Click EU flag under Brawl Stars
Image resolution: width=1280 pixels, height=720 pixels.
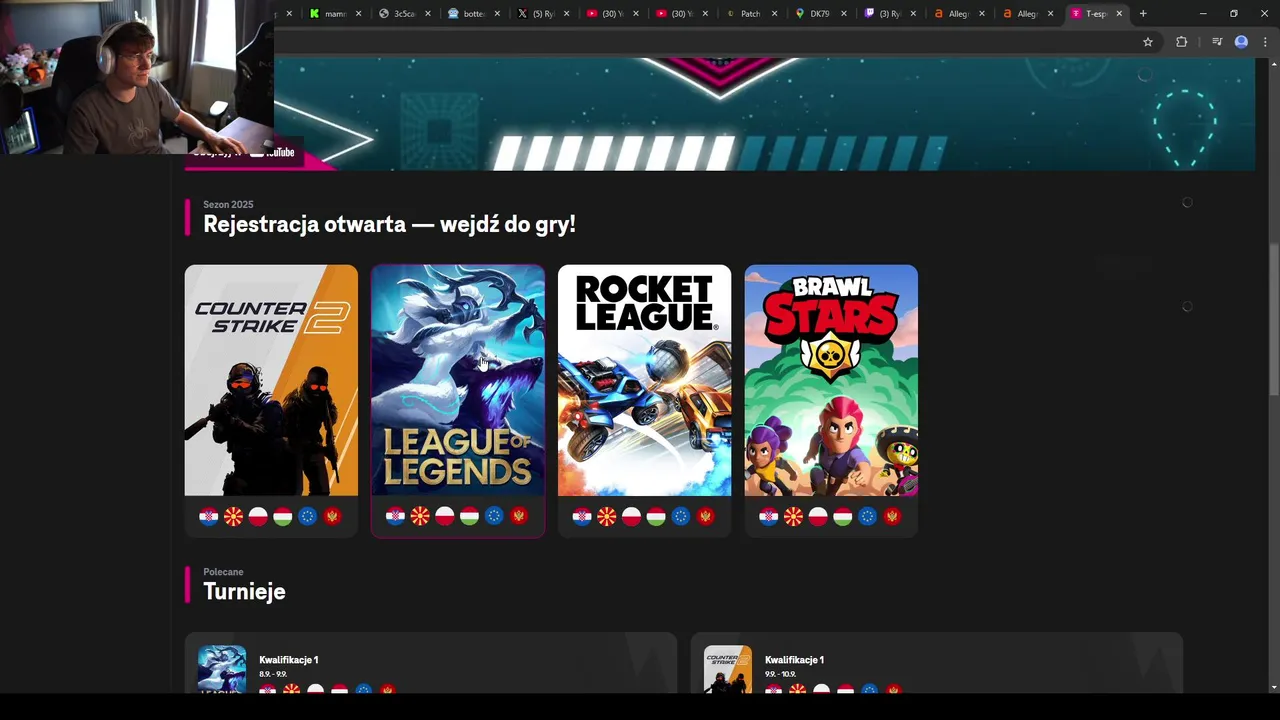(x=867, y=516)
